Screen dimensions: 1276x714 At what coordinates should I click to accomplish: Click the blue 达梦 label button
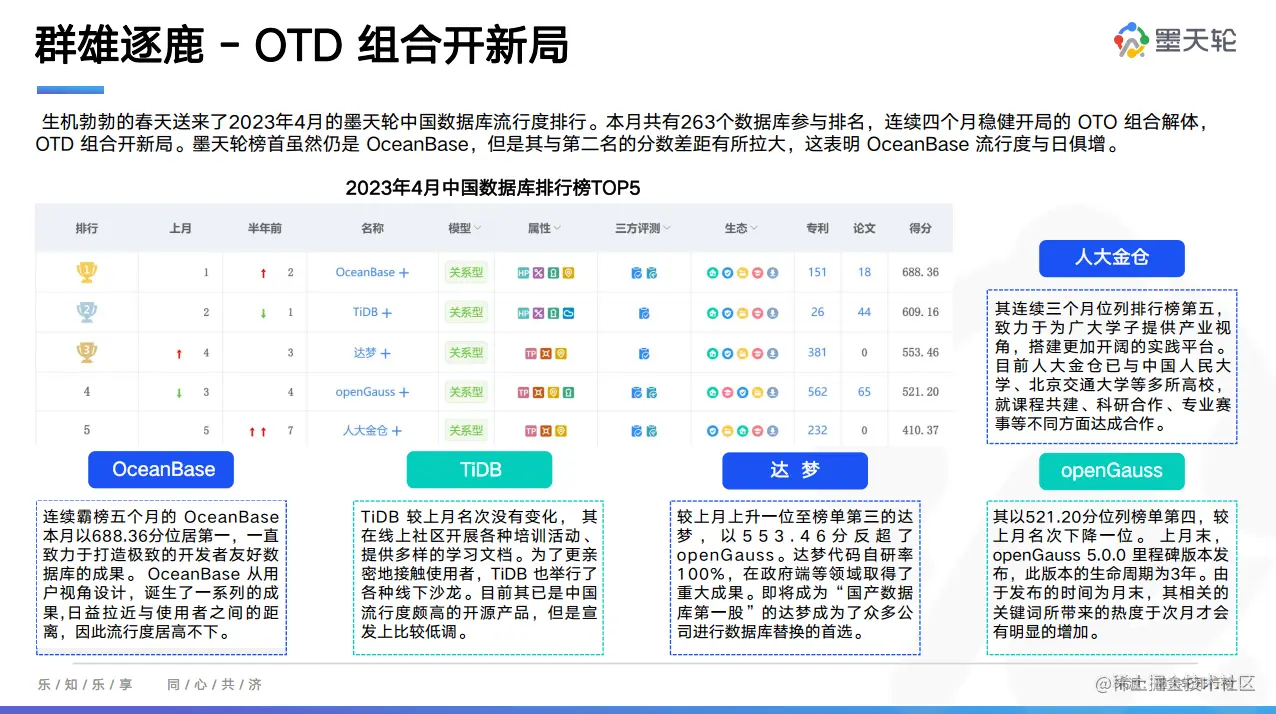[794, 469]
